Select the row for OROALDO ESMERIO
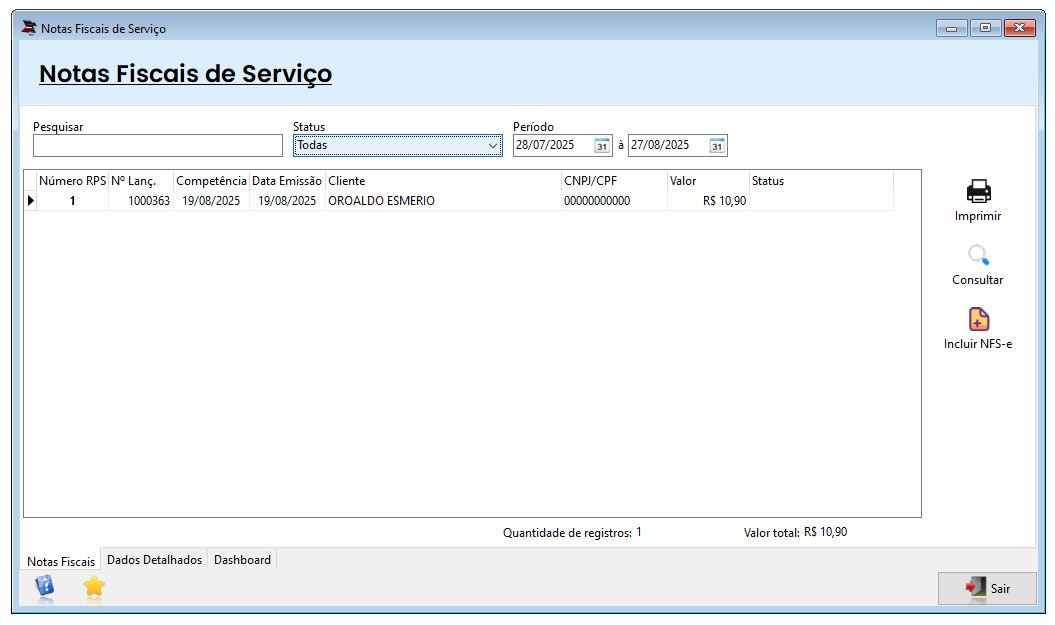The image size is (1055, 625). click(x=381, y=201)
